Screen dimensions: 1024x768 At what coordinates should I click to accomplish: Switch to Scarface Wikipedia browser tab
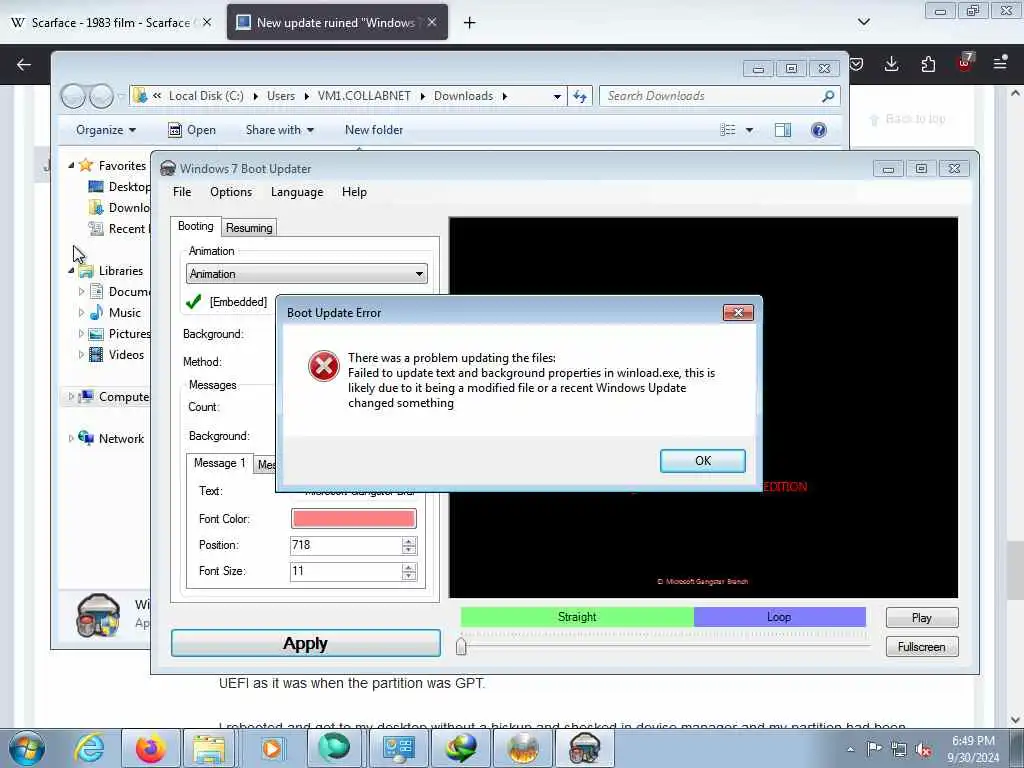click(101, 22)
